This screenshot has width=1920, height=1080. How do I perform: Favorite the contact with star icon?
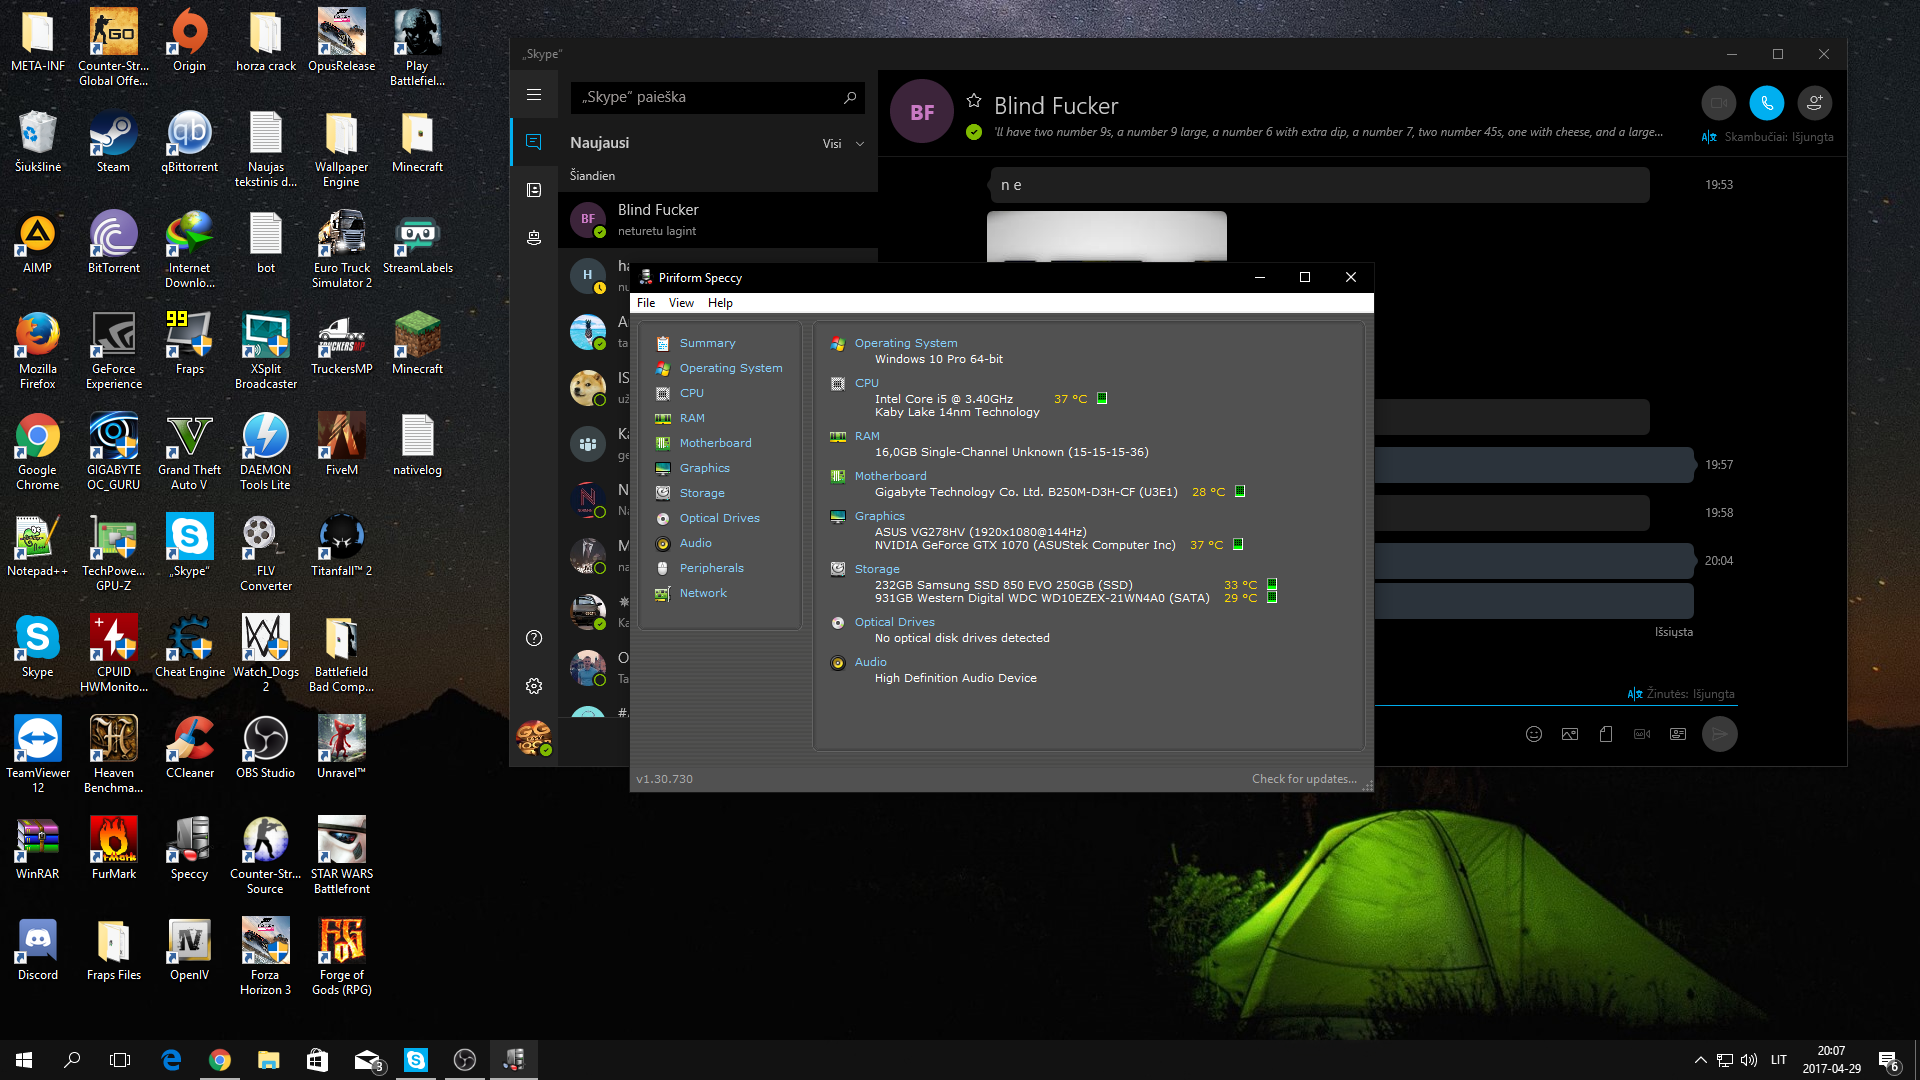(x=974, y=100)
